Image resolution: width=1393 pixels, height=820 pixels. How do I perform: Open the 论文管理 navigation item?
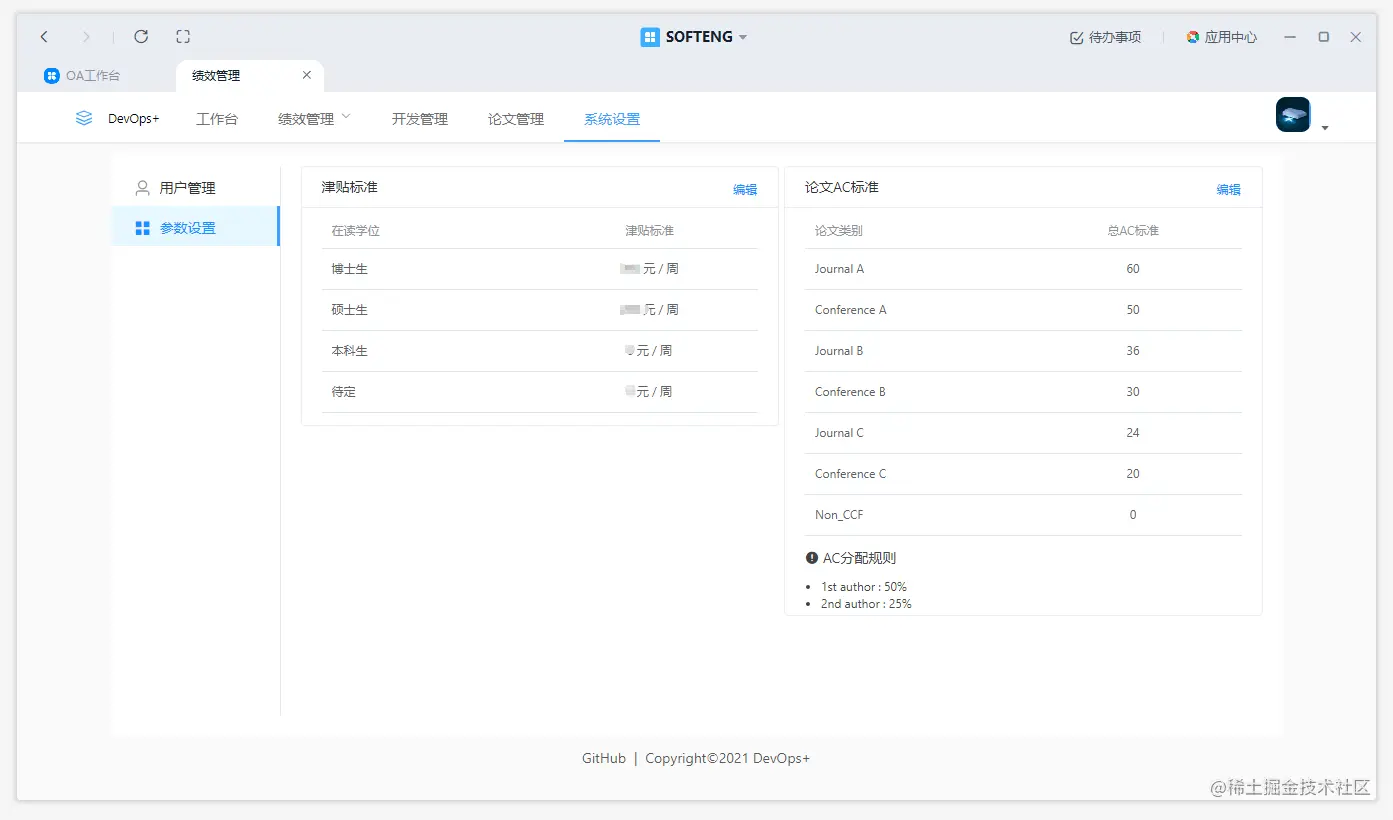pyautogui.click(x=514, y=117)
